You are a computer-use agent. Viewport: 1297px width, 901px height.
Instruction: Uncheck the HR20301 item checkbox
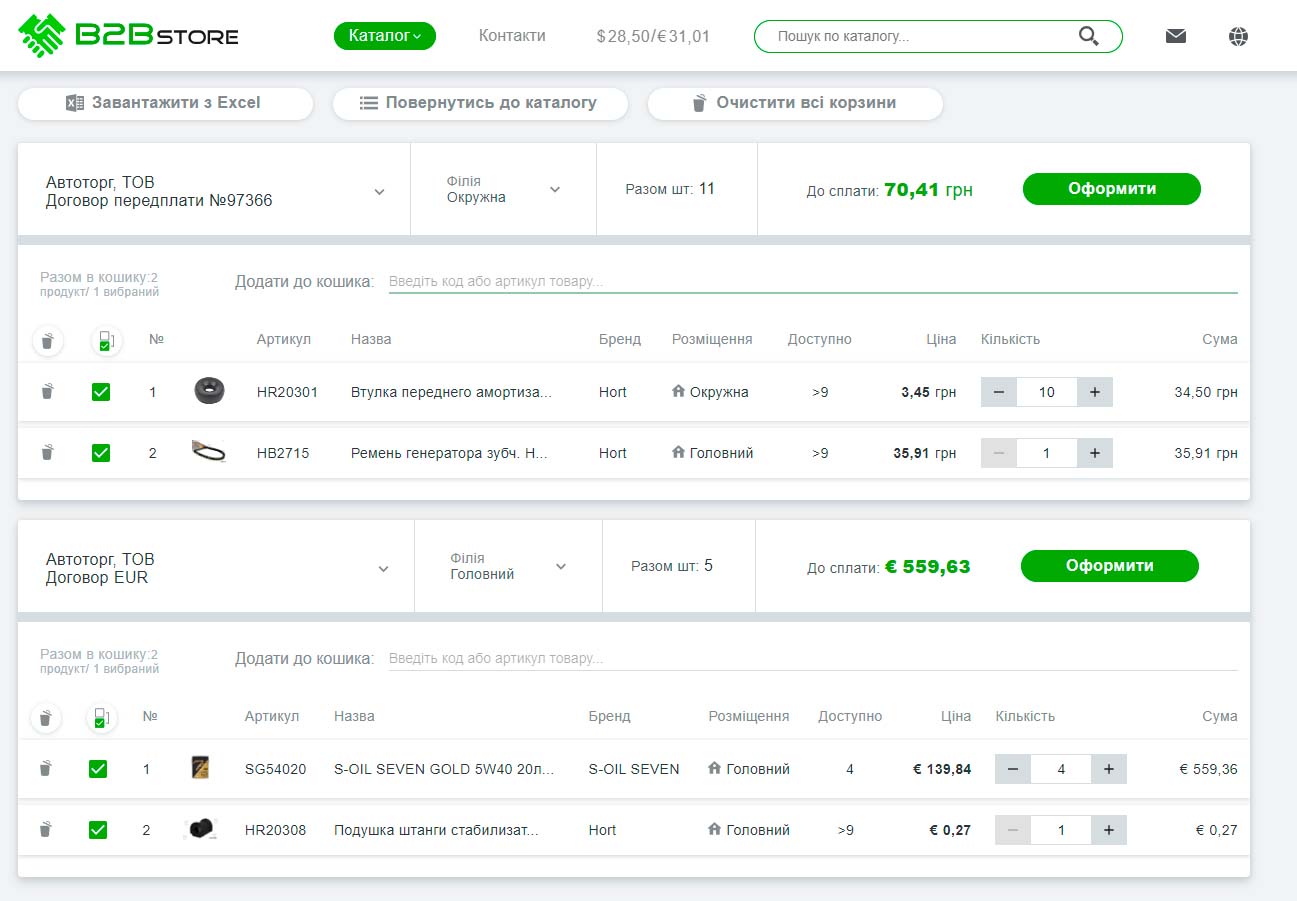101,392
